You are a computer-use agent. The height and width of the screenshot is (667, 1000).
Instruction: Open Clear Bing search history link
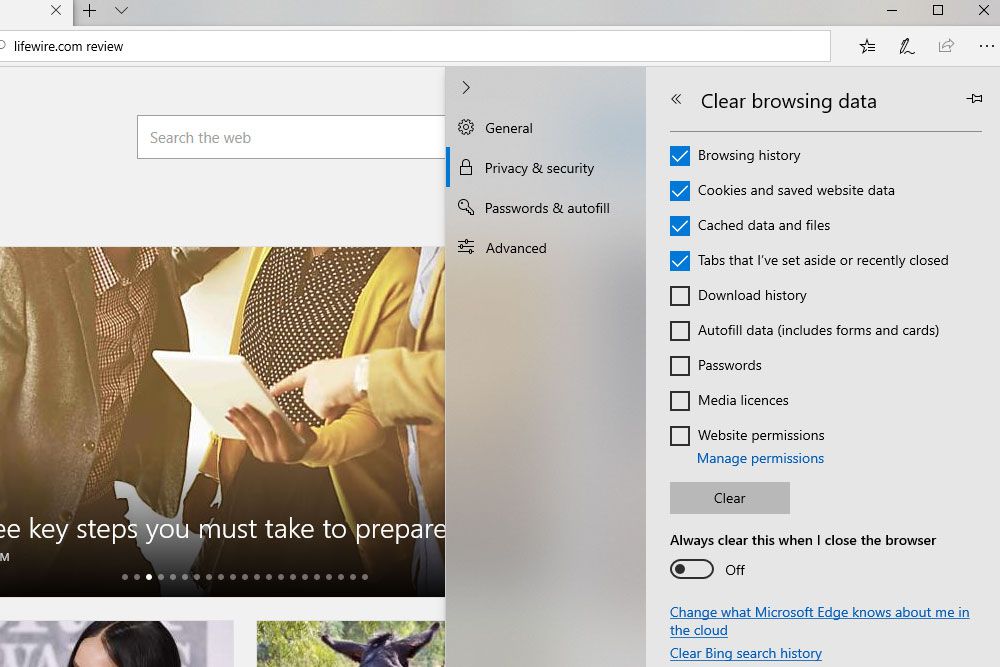tap(746, 654)
